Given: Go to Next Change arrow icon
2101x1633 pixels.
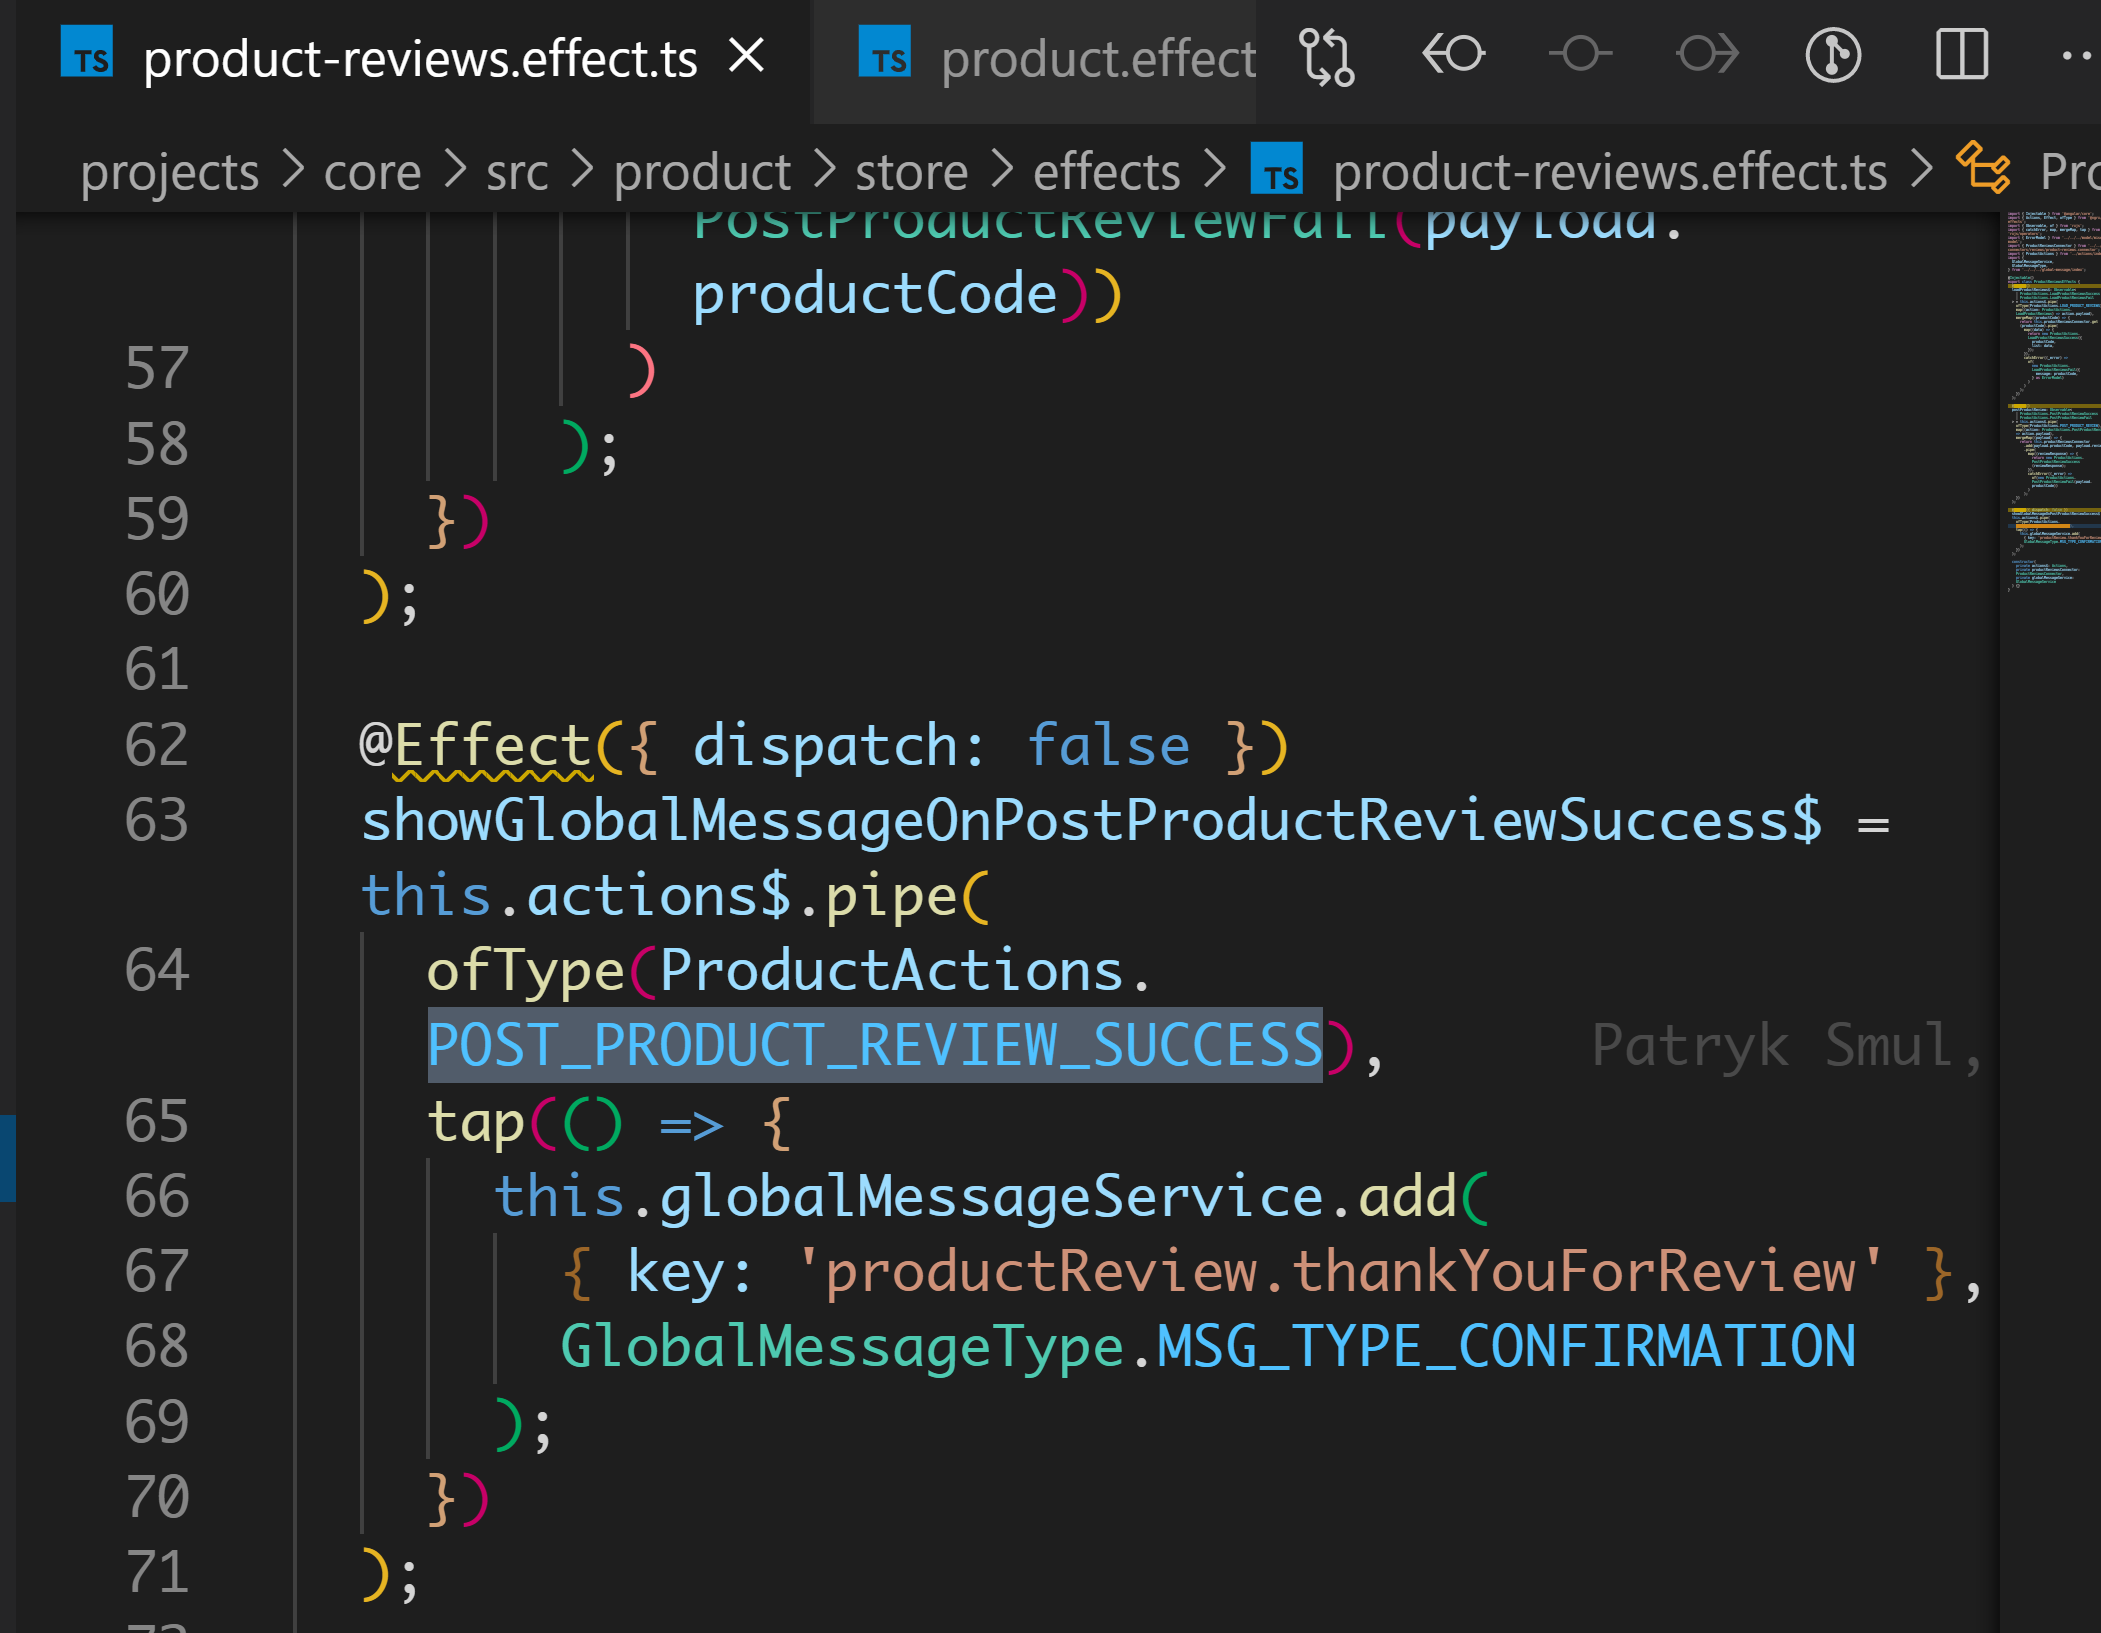Looking at the screenshot, I should (1707, 54).
